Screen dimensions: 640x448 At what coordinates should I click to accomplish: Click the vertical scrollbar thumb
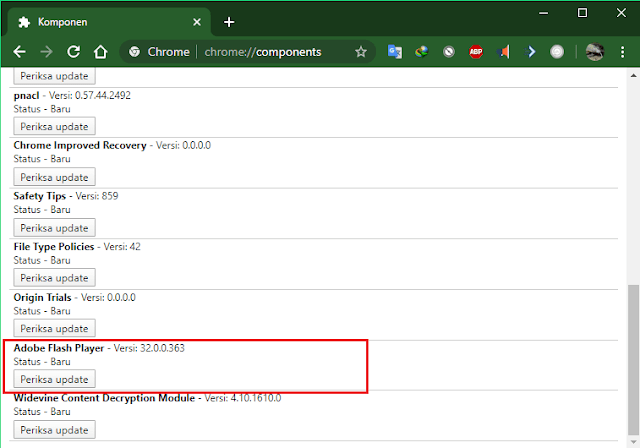(633, 360)
